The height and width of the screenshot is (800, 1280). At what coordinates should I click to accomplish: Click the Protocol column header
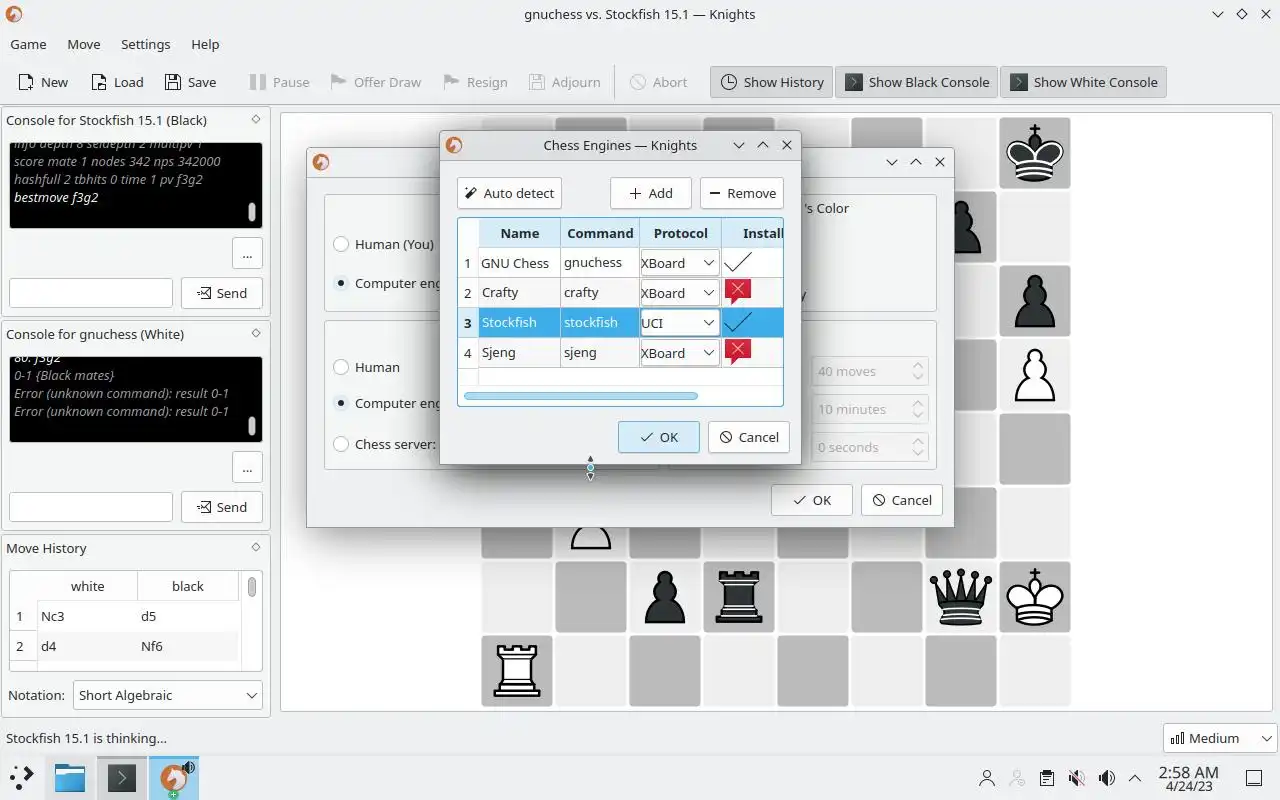pyautogui.click(x=680, y=233)
